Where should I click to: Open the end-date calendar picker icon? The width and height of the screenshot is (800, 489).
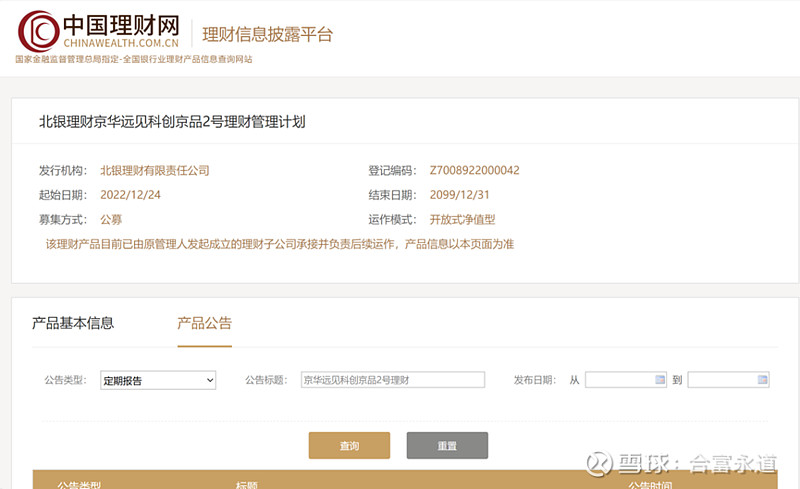[x=762, y=379]
